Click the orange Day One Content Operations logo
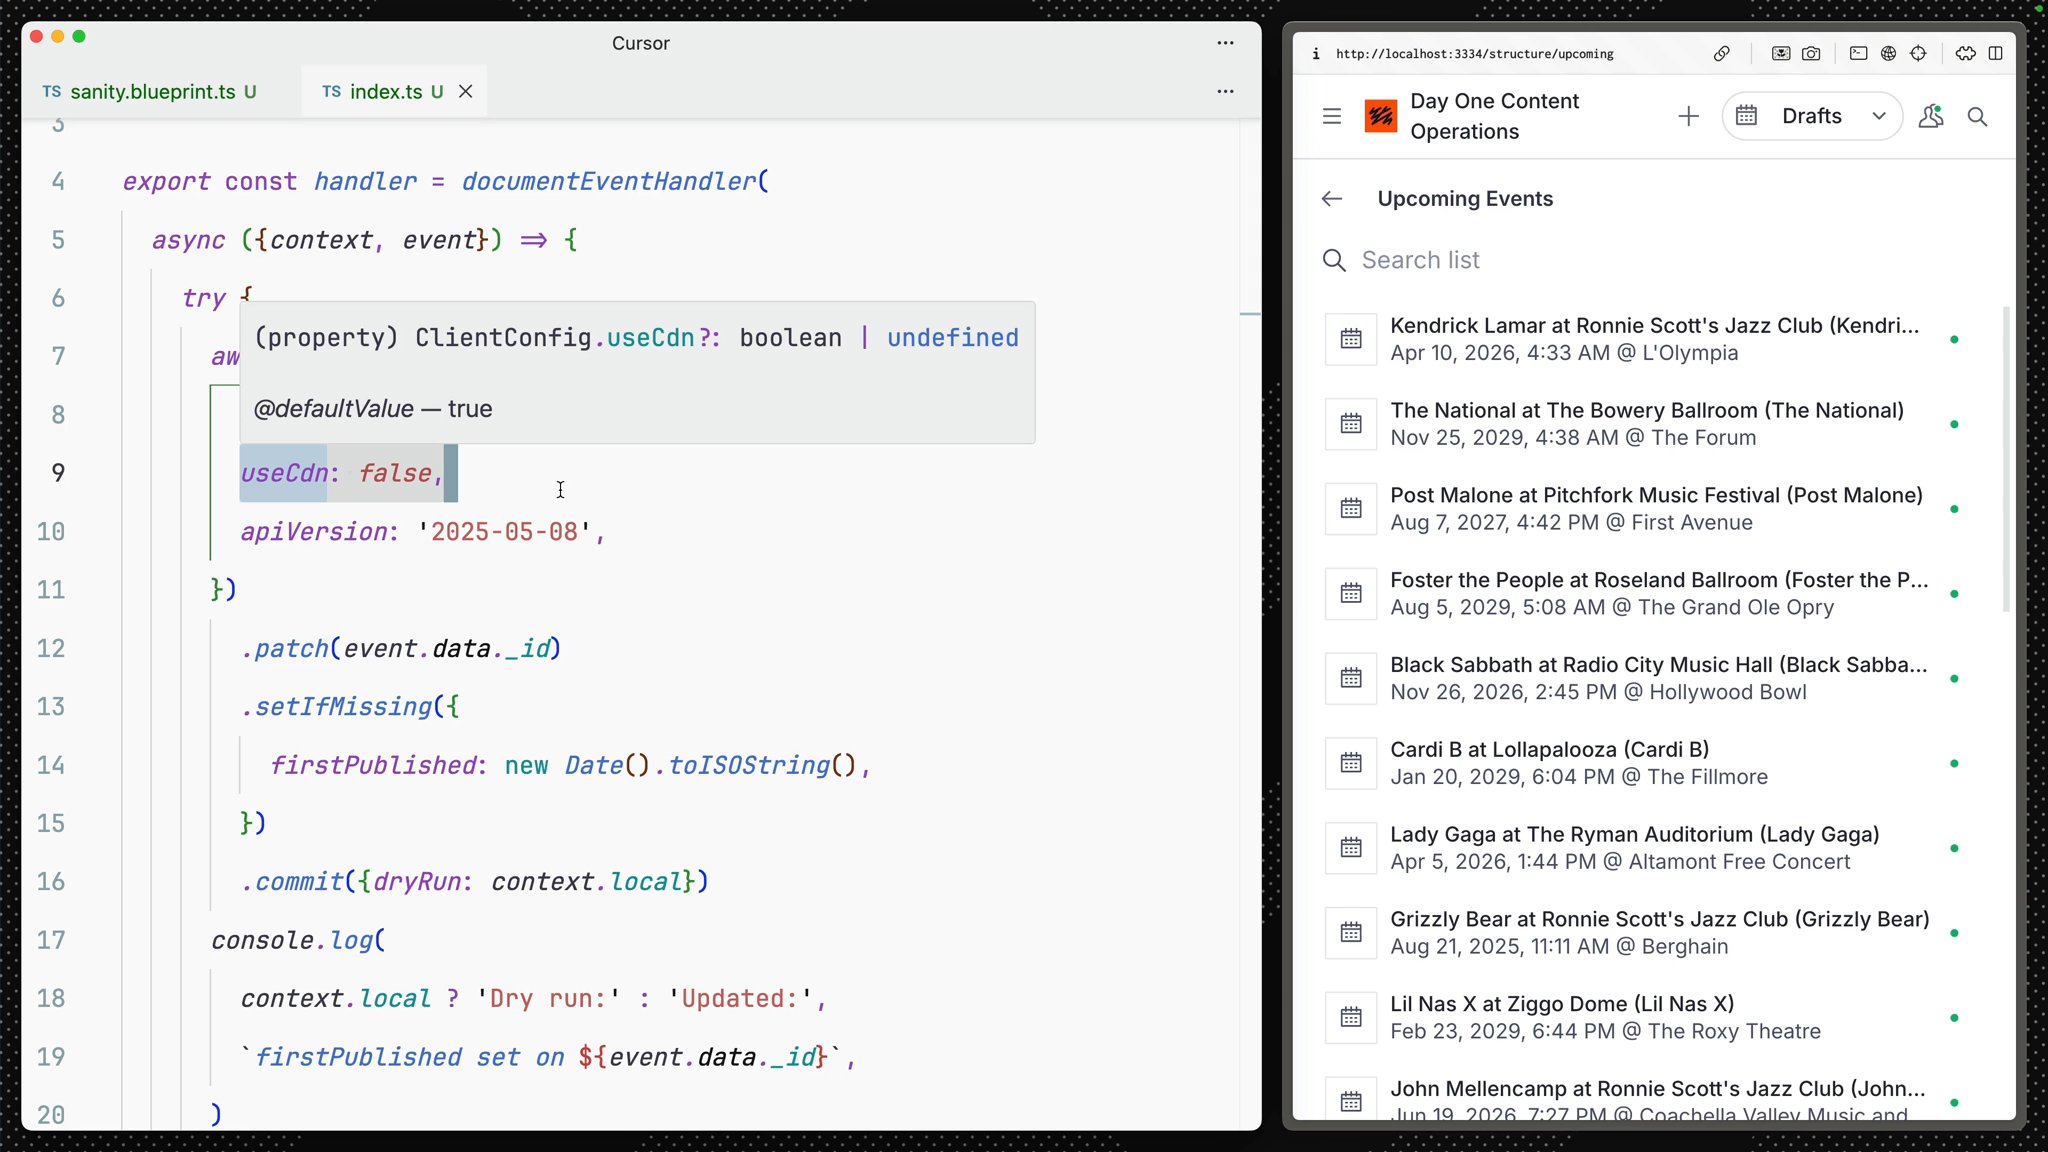Screen dimensions: 2048x1152 [1381, 117]
